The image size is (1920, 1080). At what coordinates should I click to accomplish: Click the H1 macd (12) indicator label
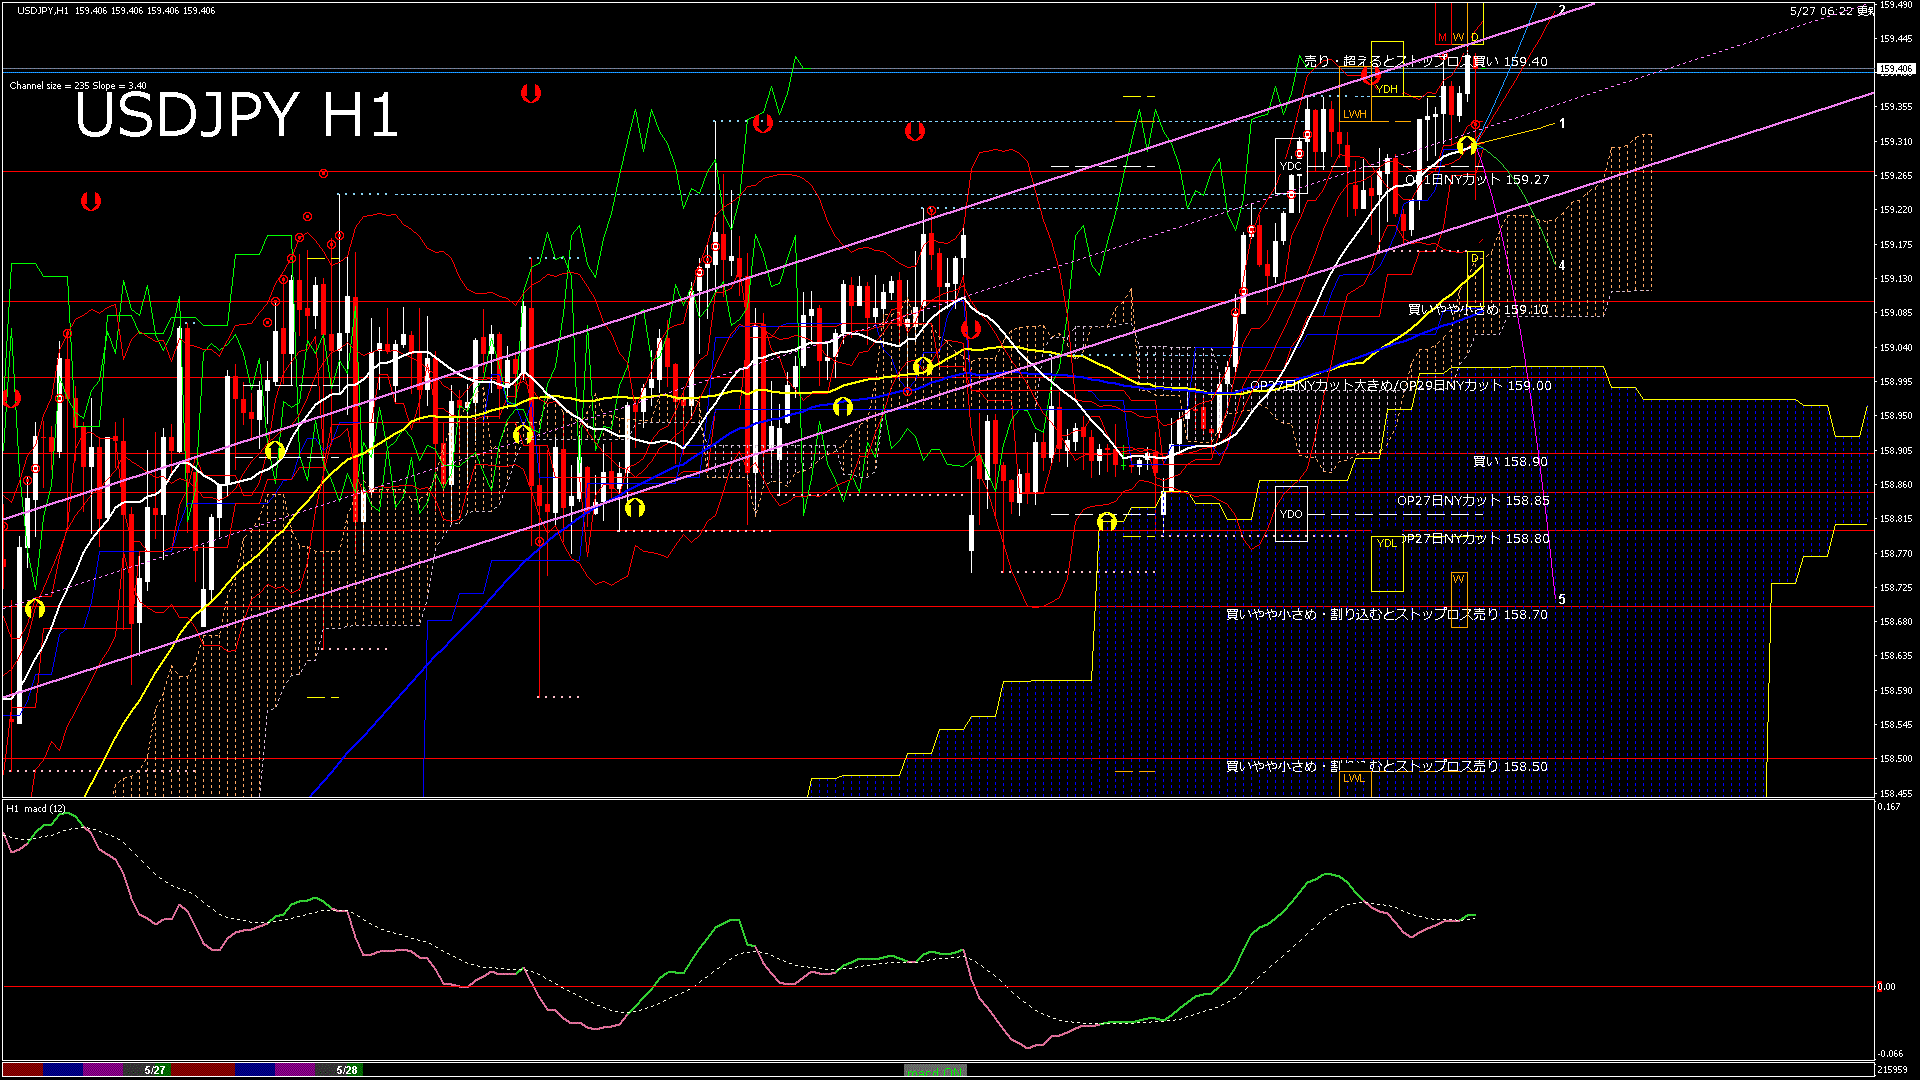pos(36,808)
